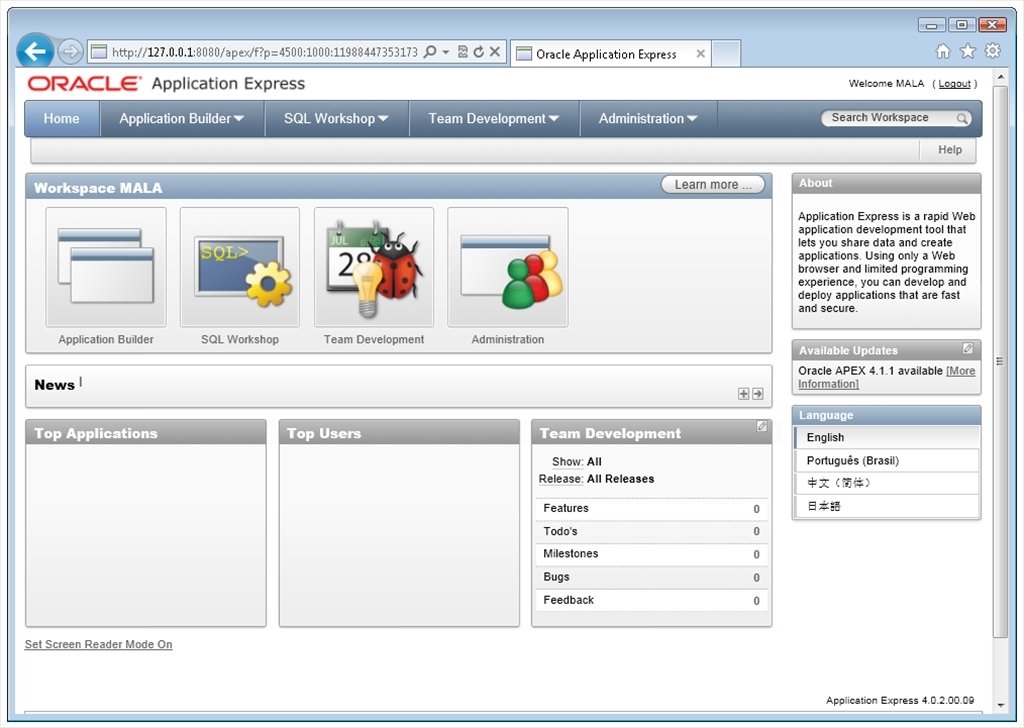Click the page scrollbar up arrow
Screen dimensions: 1024x728
(1000, 77)
